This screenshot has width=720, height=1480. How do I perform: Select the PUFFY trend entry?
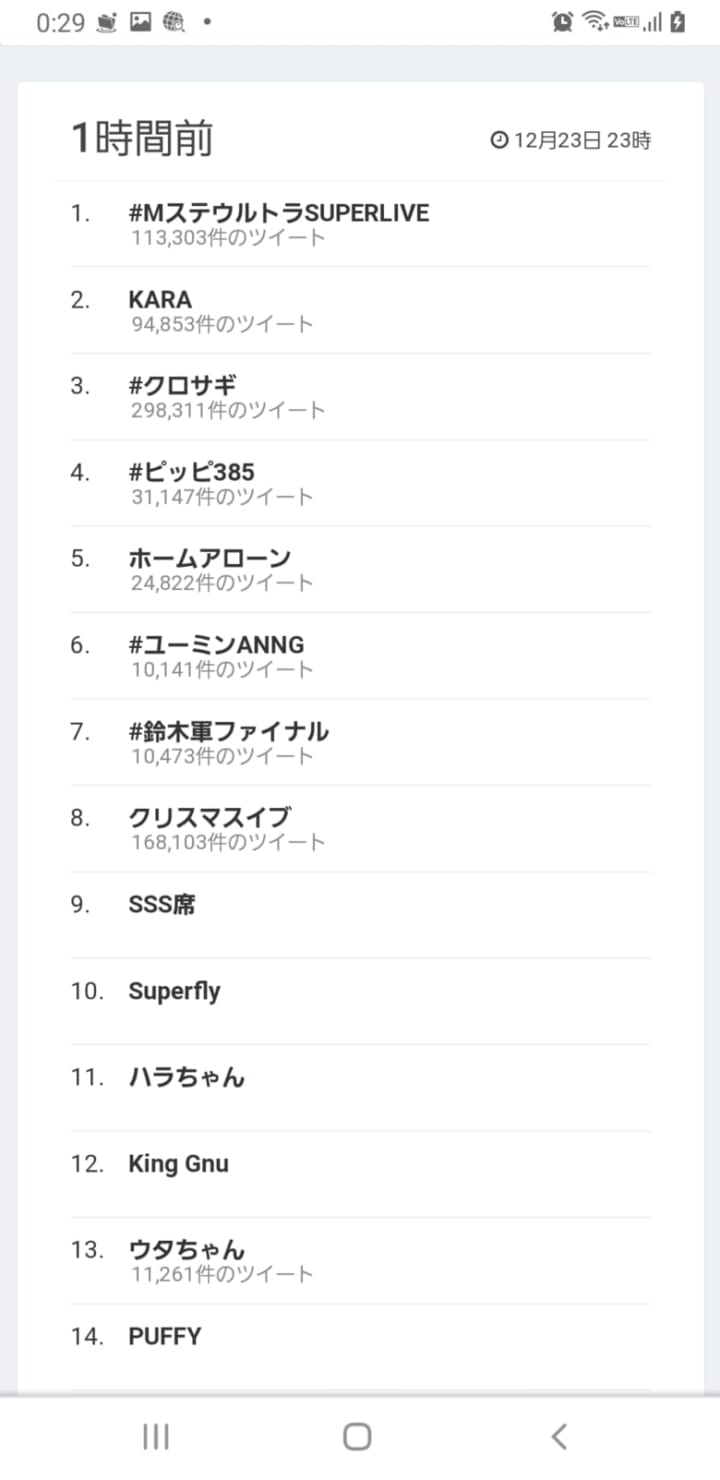[165, 1336]
